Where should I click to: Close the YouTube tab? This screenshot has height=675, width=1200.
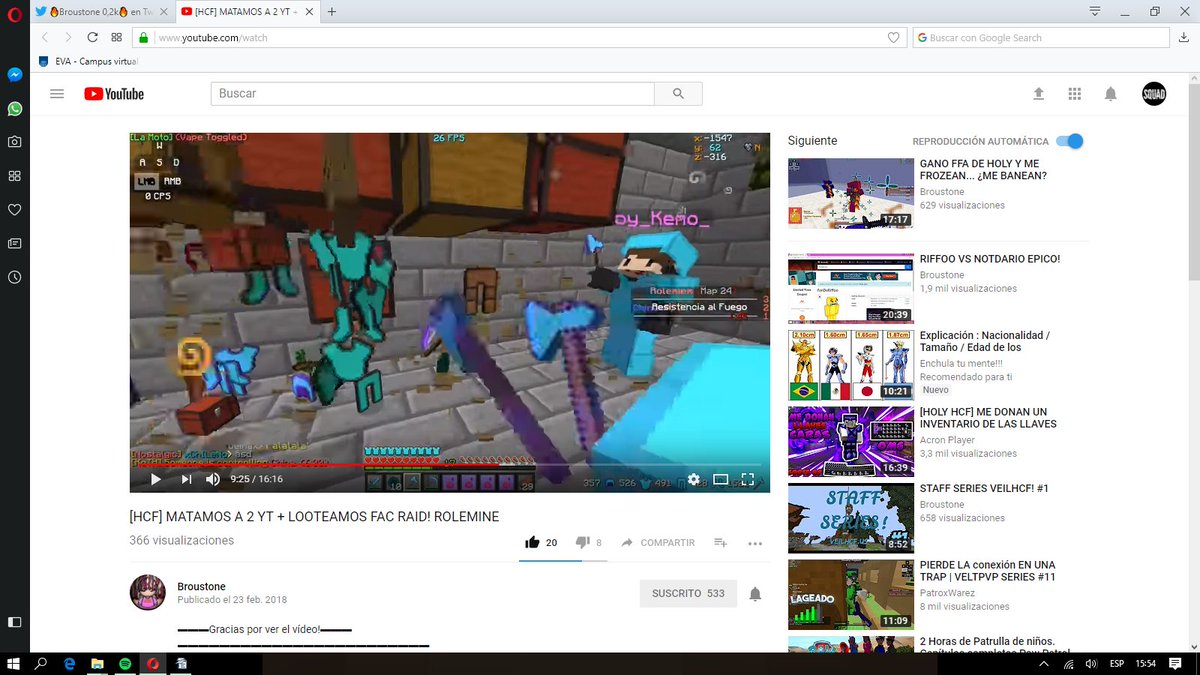308,12
